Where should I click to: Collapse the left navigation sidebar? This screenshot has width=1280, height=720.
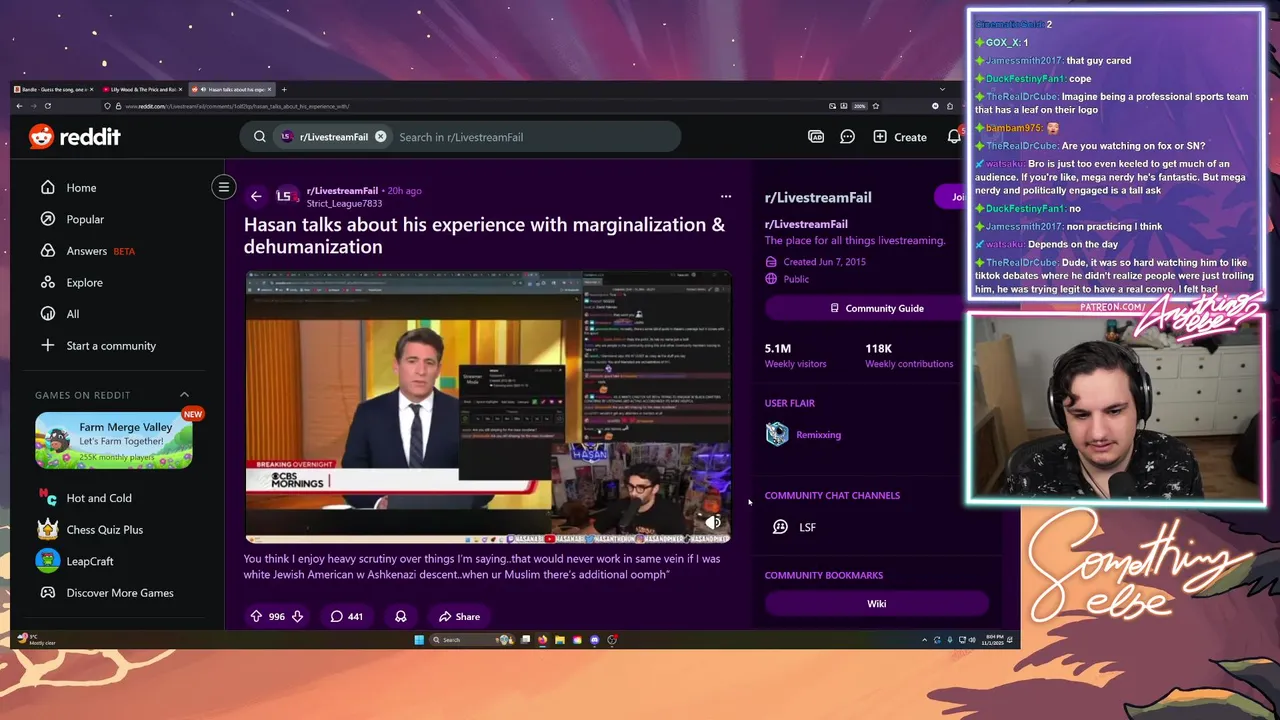[x=224, y=187]
